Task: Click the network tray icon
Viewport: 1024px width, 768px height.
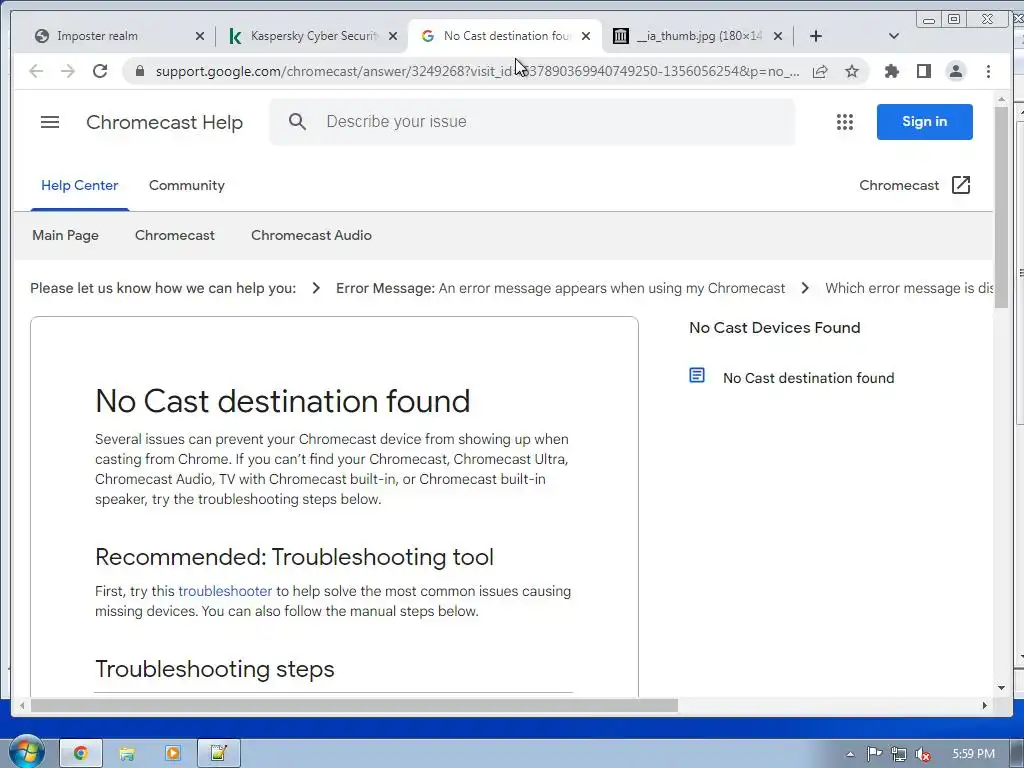Action: coord(899,754)
